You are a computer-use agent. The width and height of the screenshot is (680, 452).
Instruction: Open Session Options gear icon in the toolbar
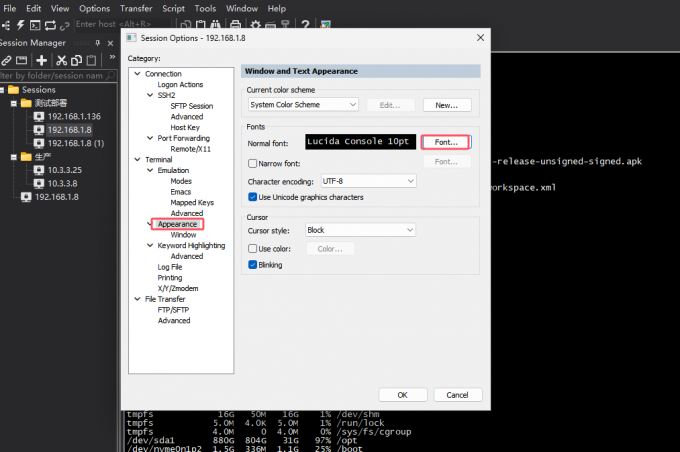(255, 25)
